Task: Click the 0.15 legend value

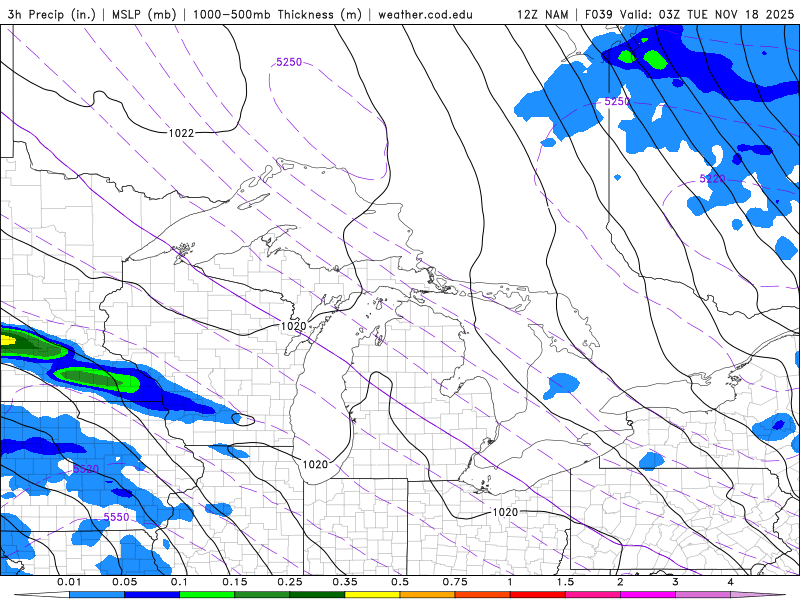Action: tap(235, 582)
